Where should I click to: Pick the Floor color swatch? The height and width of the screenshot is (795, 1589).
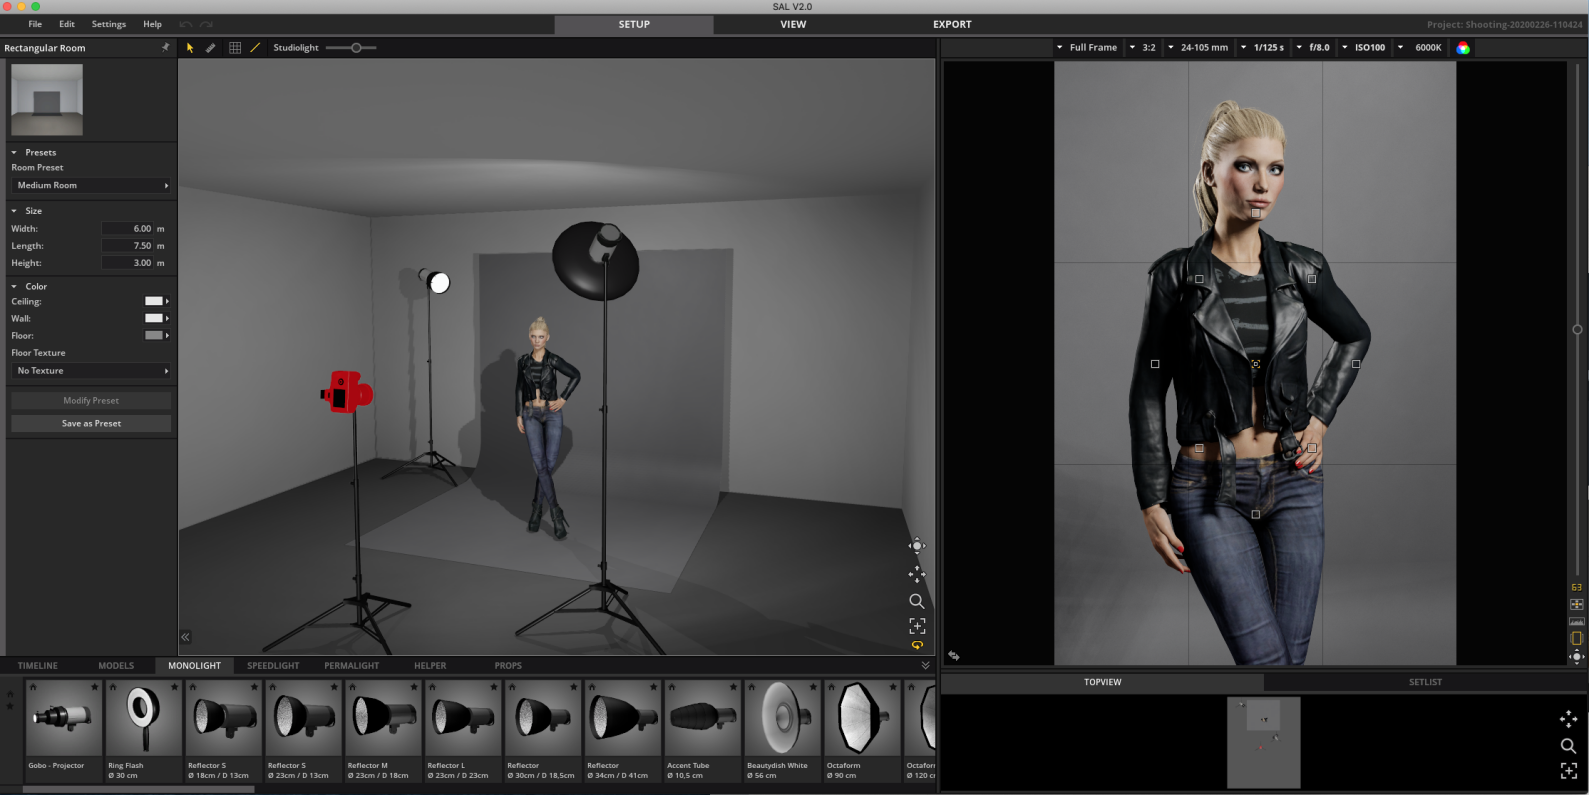[x=154, y=335]
